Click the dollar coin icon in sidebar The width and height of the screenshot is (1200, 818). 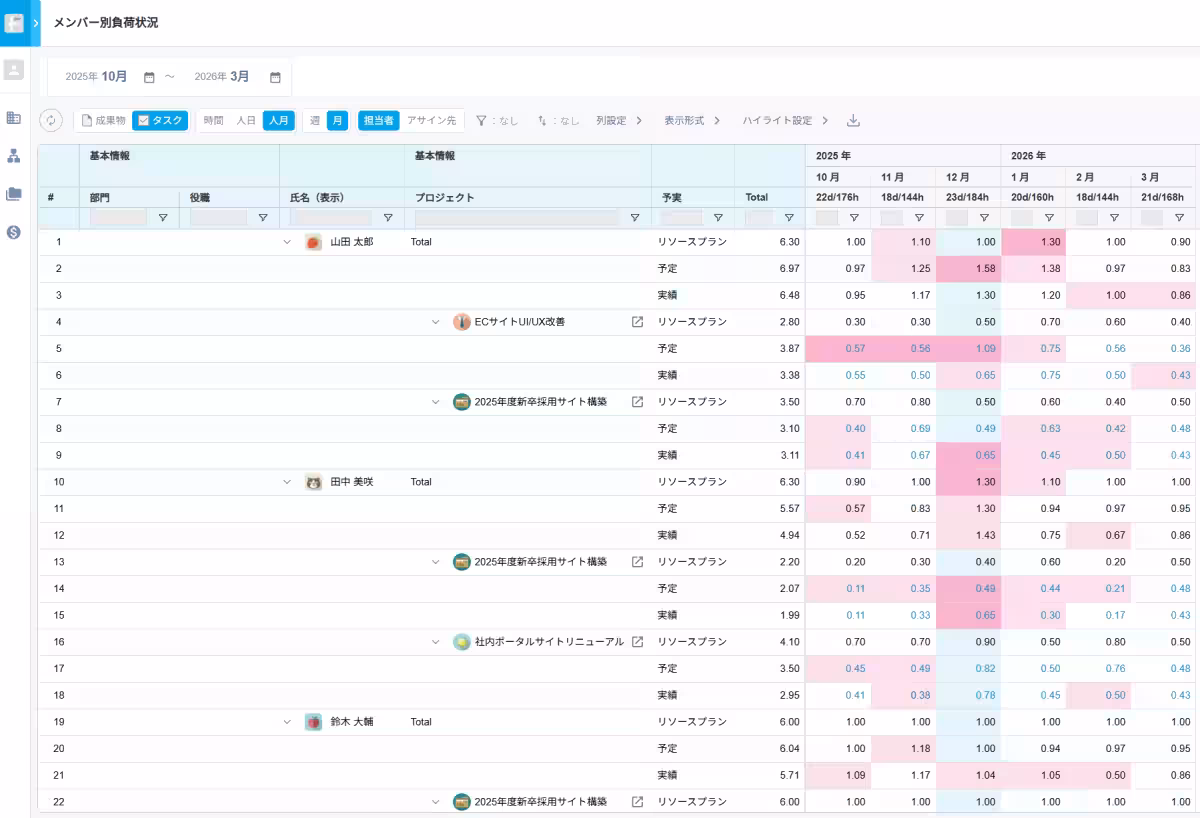13,232
